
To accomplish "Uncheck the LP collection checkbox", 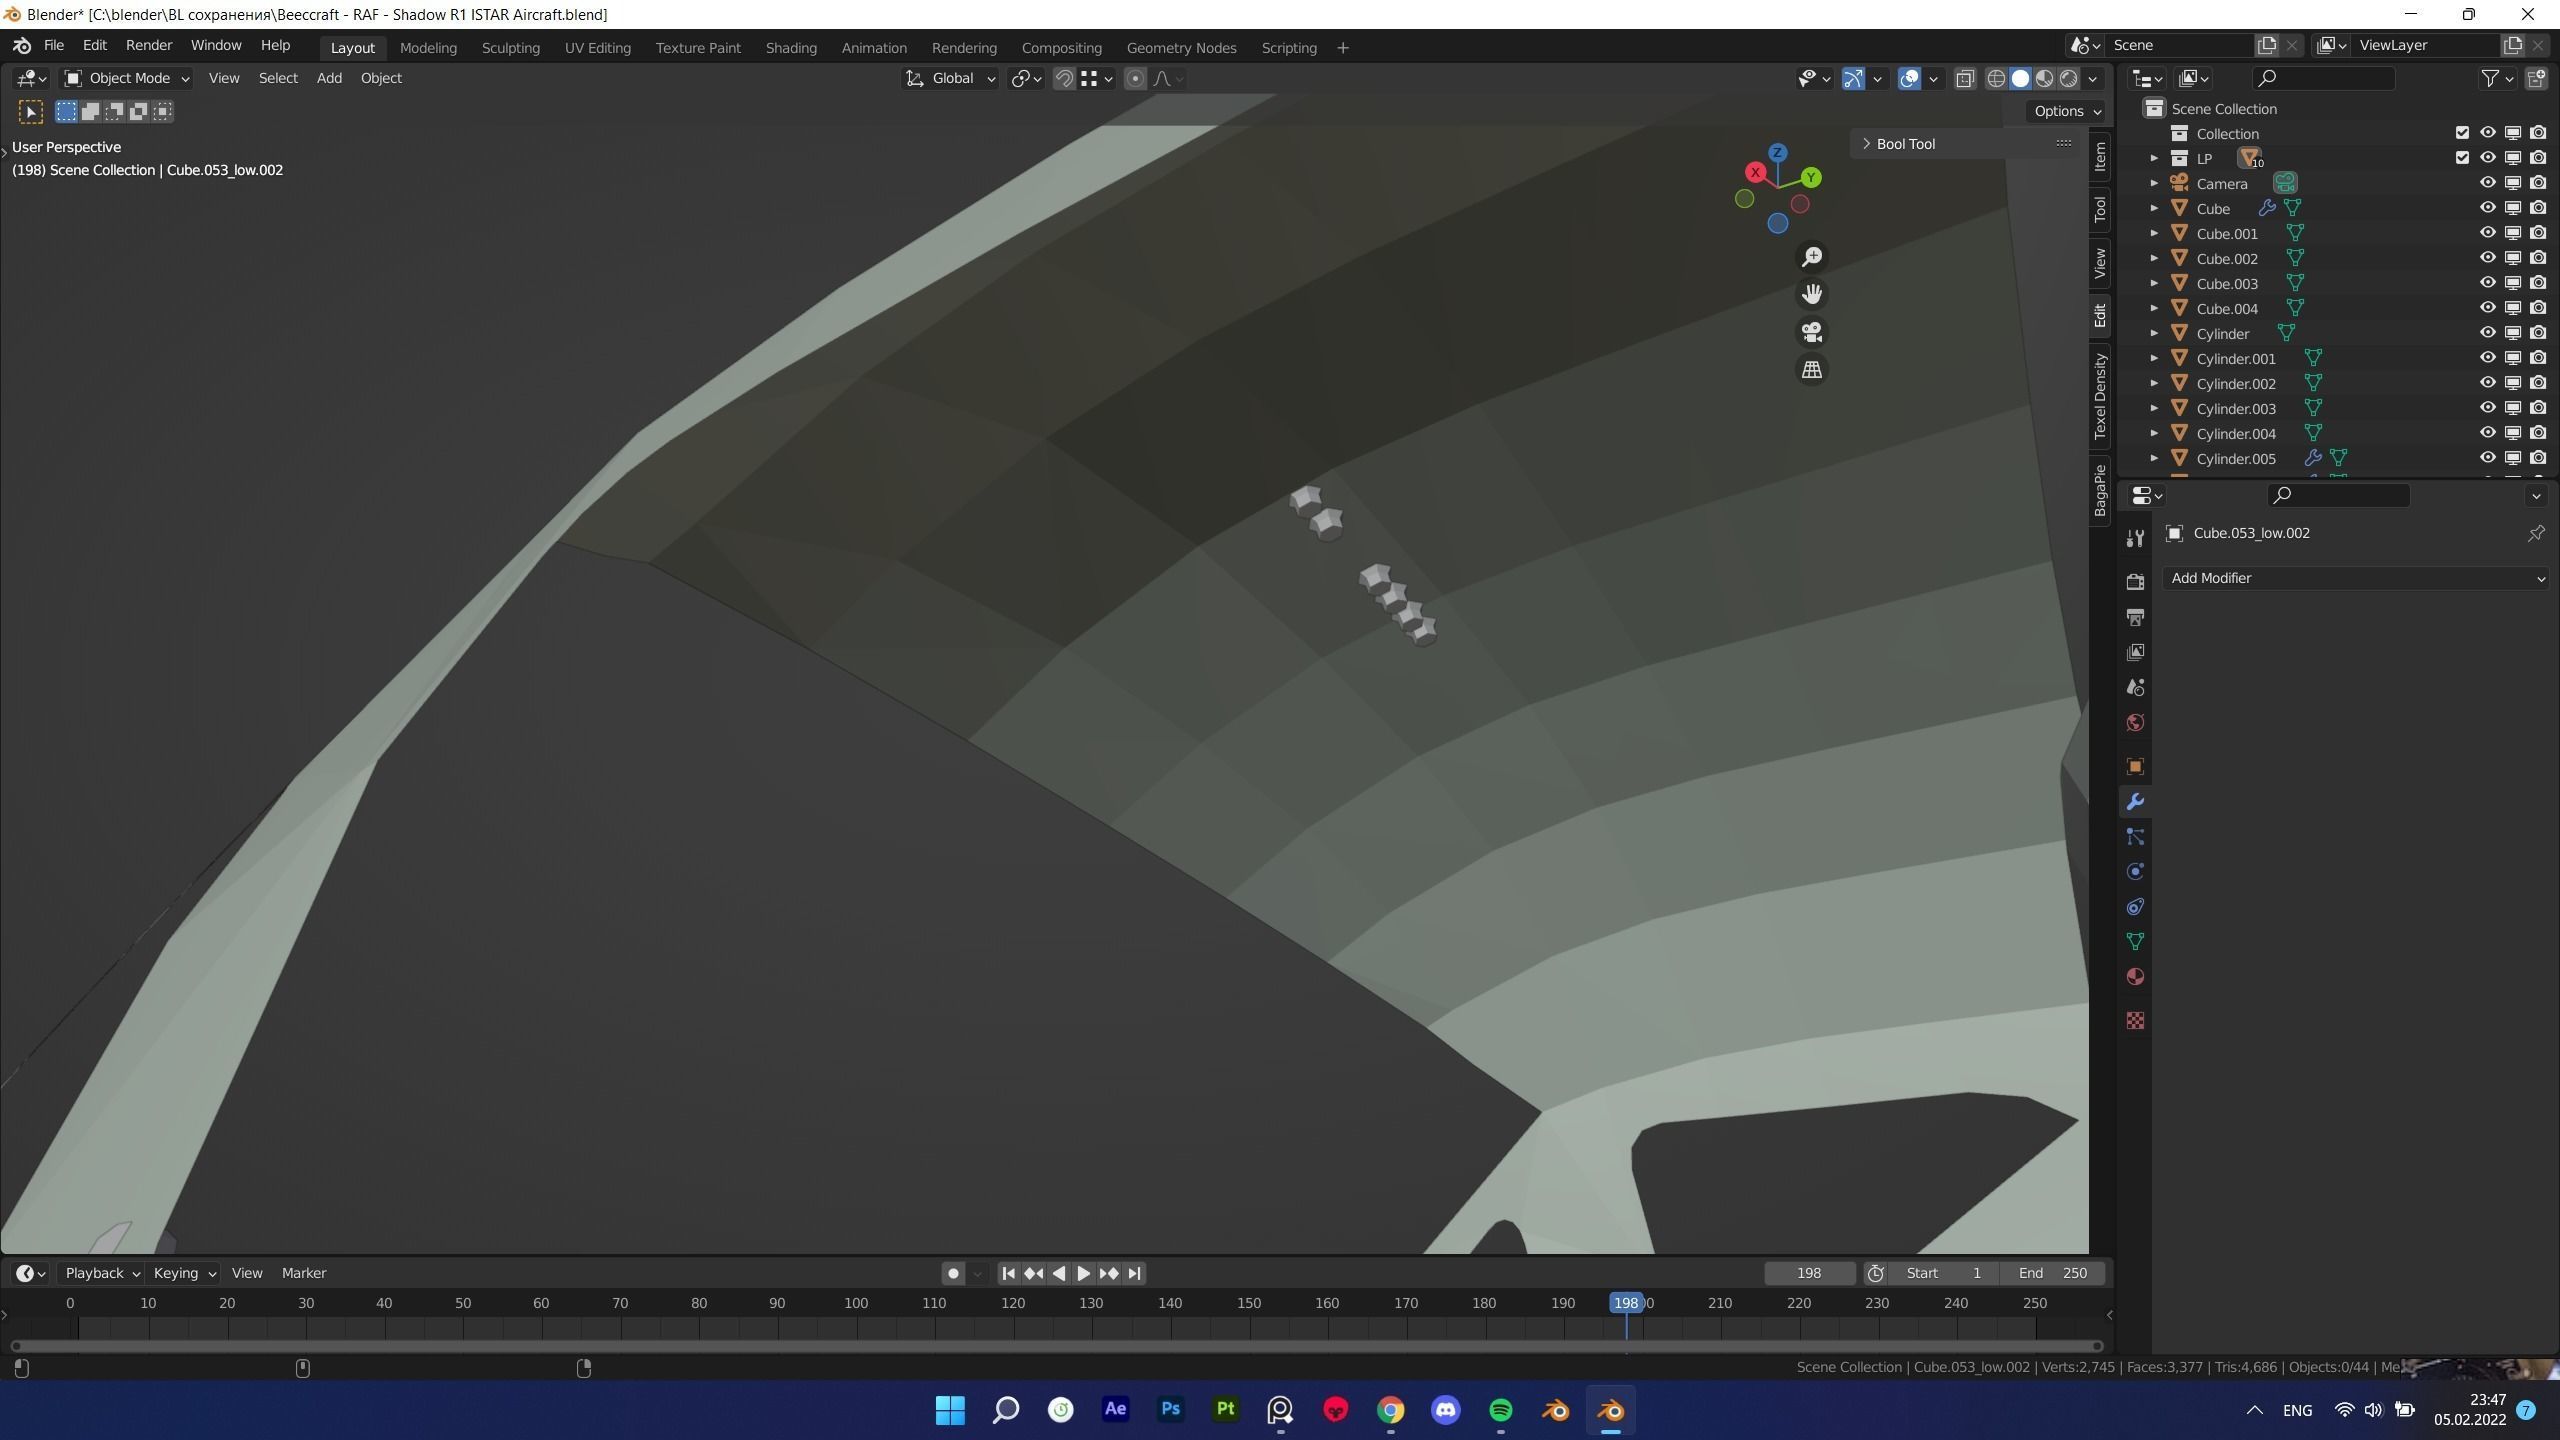I will point(2462,158).
